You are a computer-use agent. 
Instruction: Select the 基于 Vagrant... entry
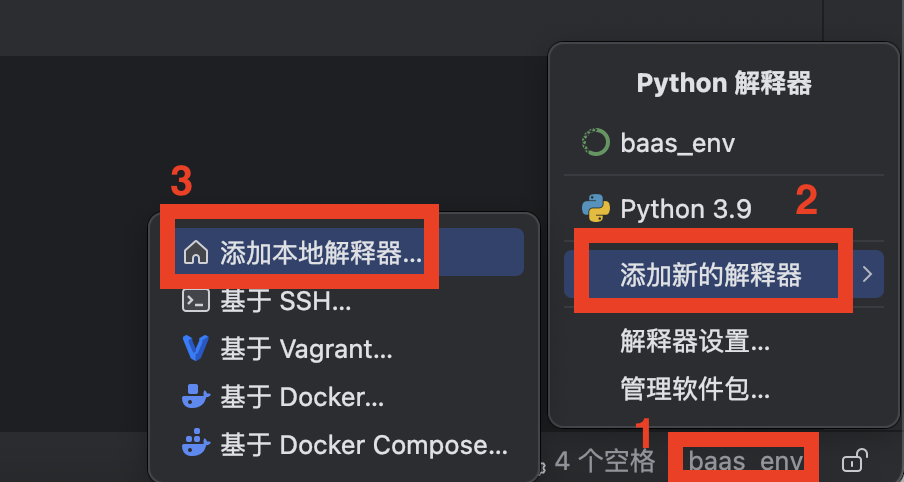click(306, 348)
